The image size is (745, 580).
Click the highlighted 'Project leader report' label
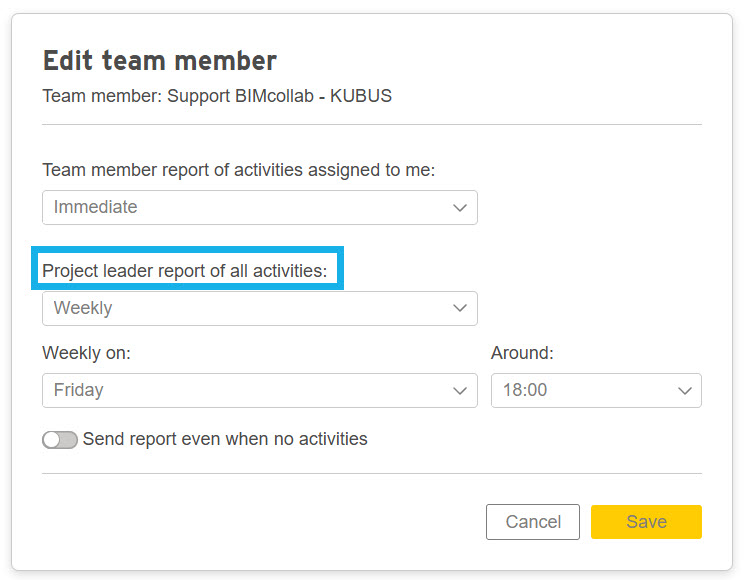(x=185, y=271)
